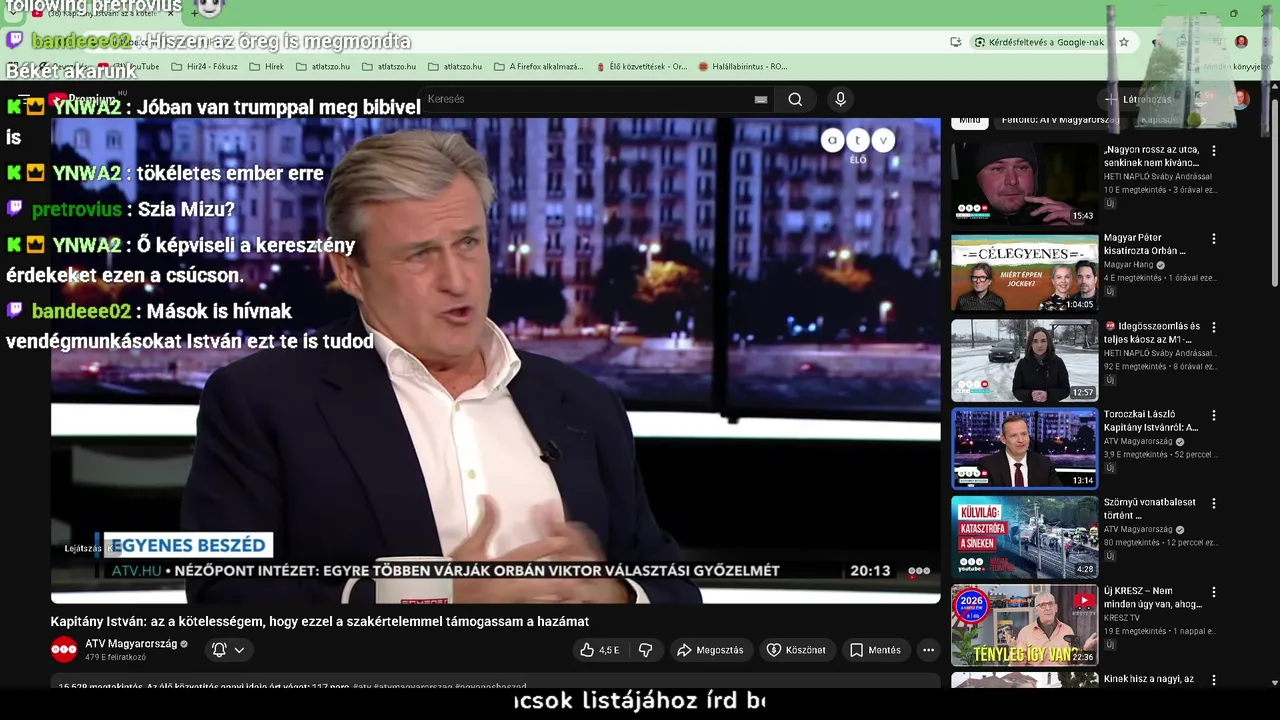
Task: Open the Élő közvetítések bookmark
Action: pyautogui.click(x=641, y=66)
